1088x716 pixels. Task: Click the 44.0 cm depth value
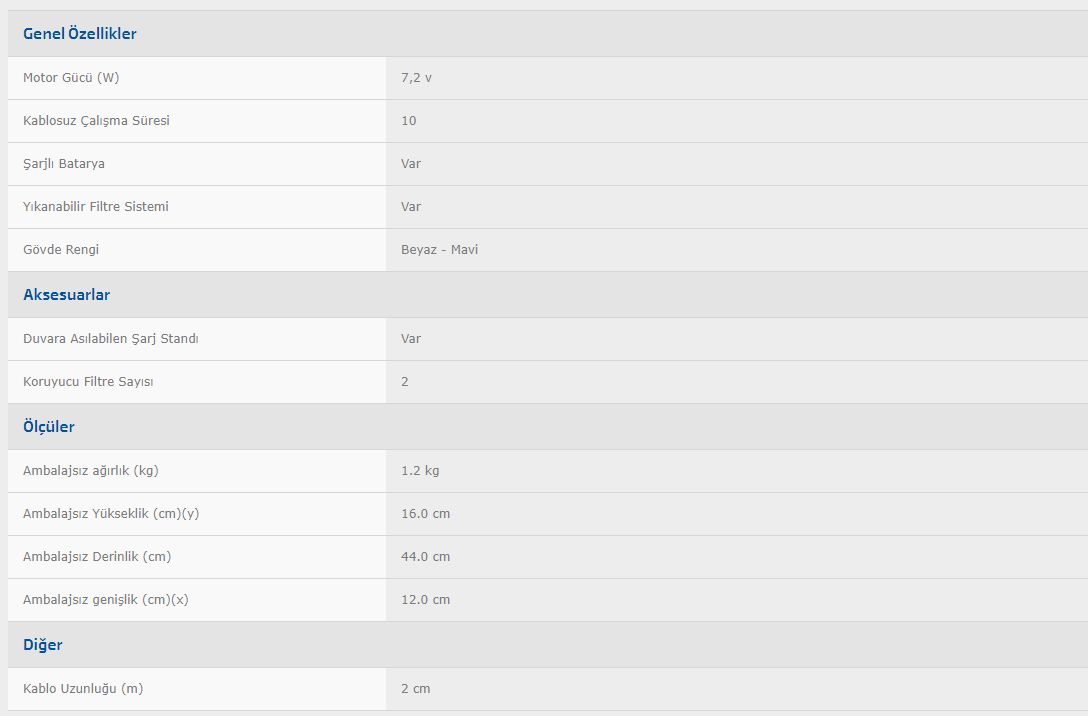pos(425,556)
